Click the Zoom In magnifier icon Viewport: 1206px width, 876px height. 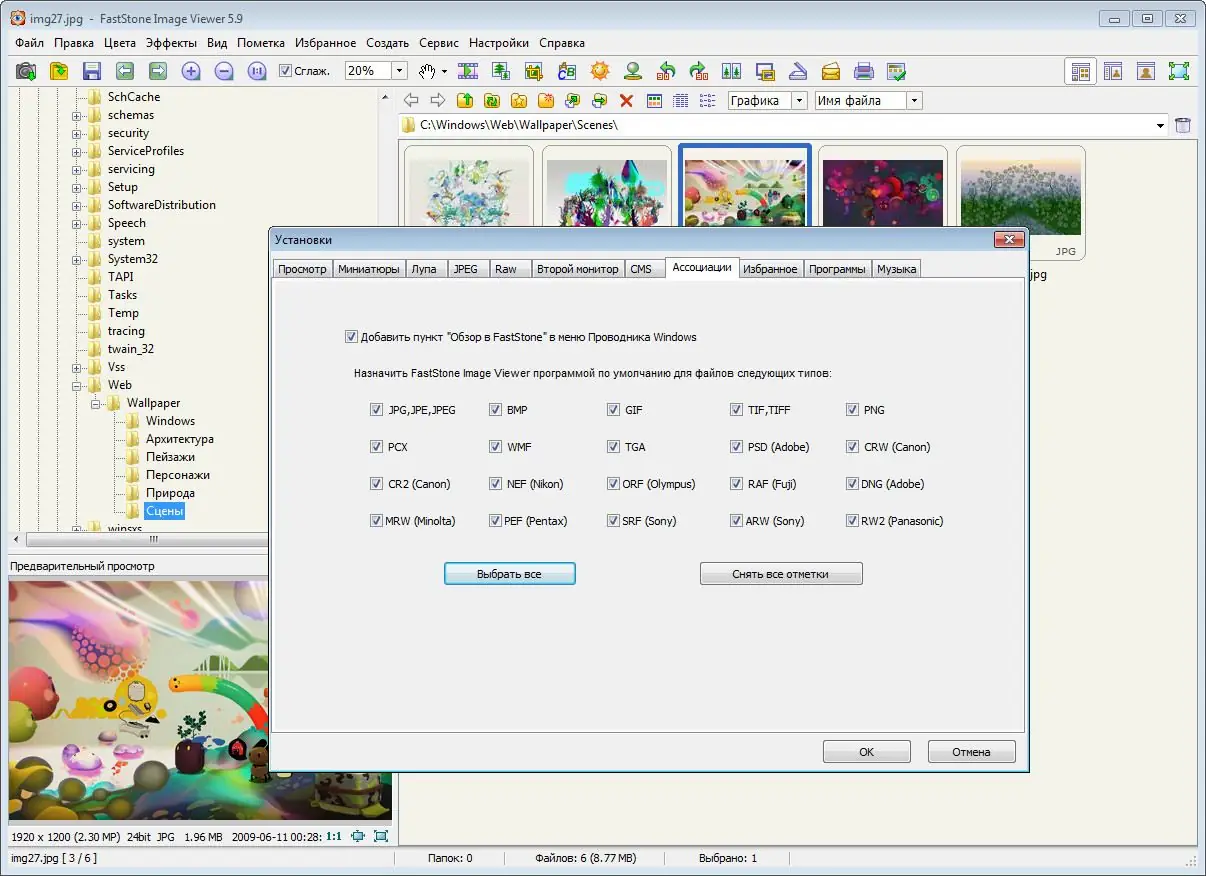pos(191,71)
